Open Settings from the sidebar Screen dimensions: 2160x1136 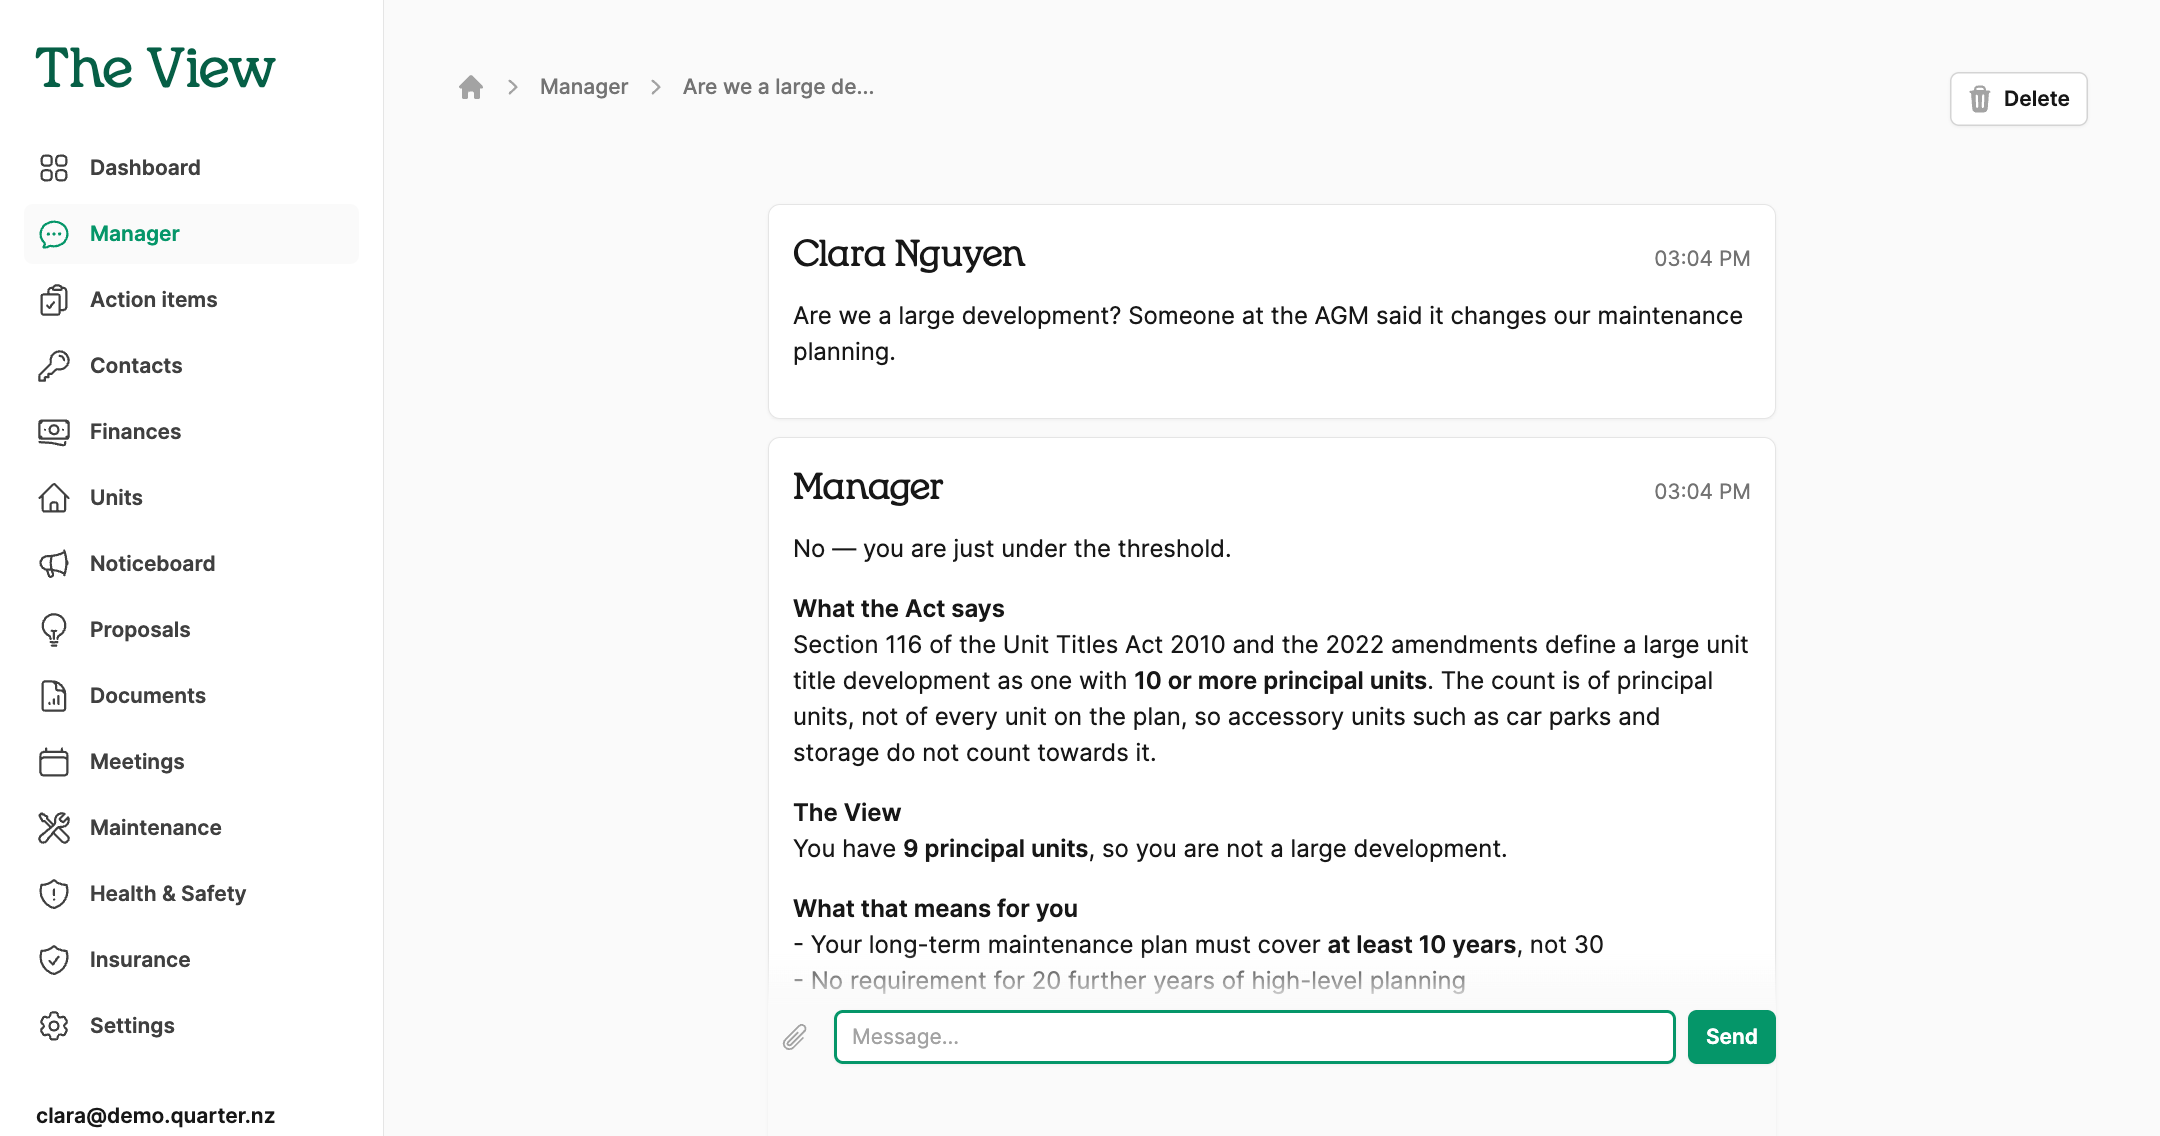tap(191, 1026)
